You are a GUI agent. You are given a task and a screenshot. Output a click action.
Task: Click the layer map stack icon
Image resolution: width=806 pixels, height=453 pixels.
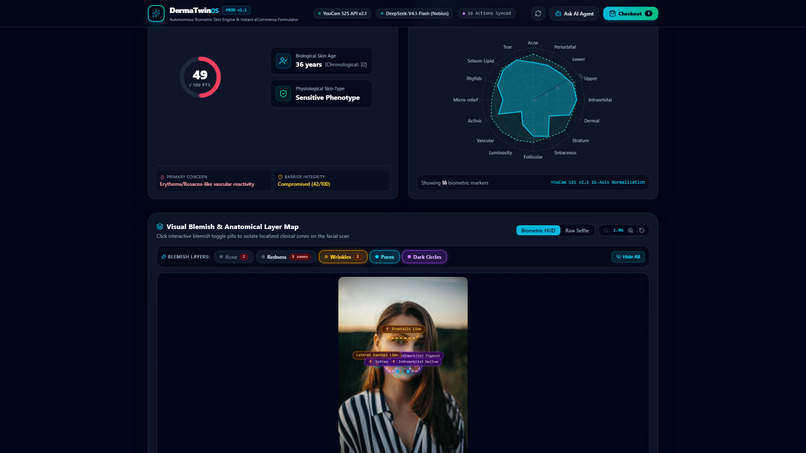(160, 226)
